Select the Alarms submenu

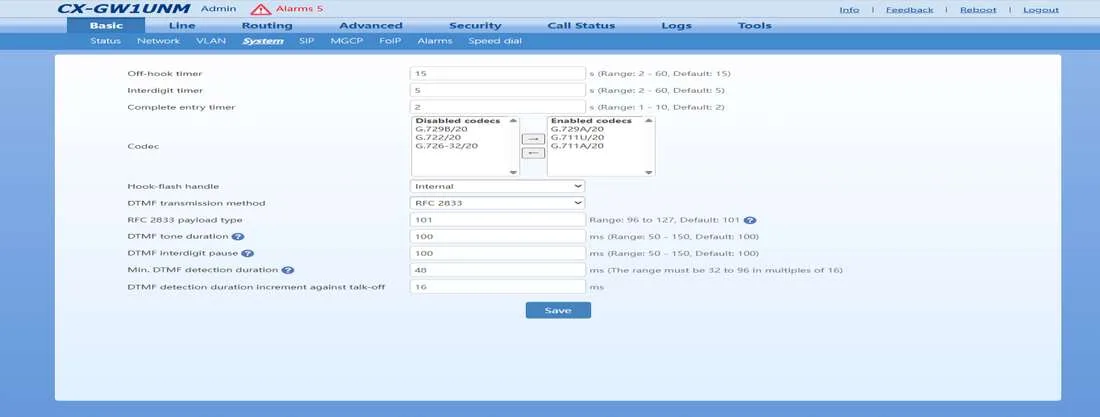click(435, 41)
